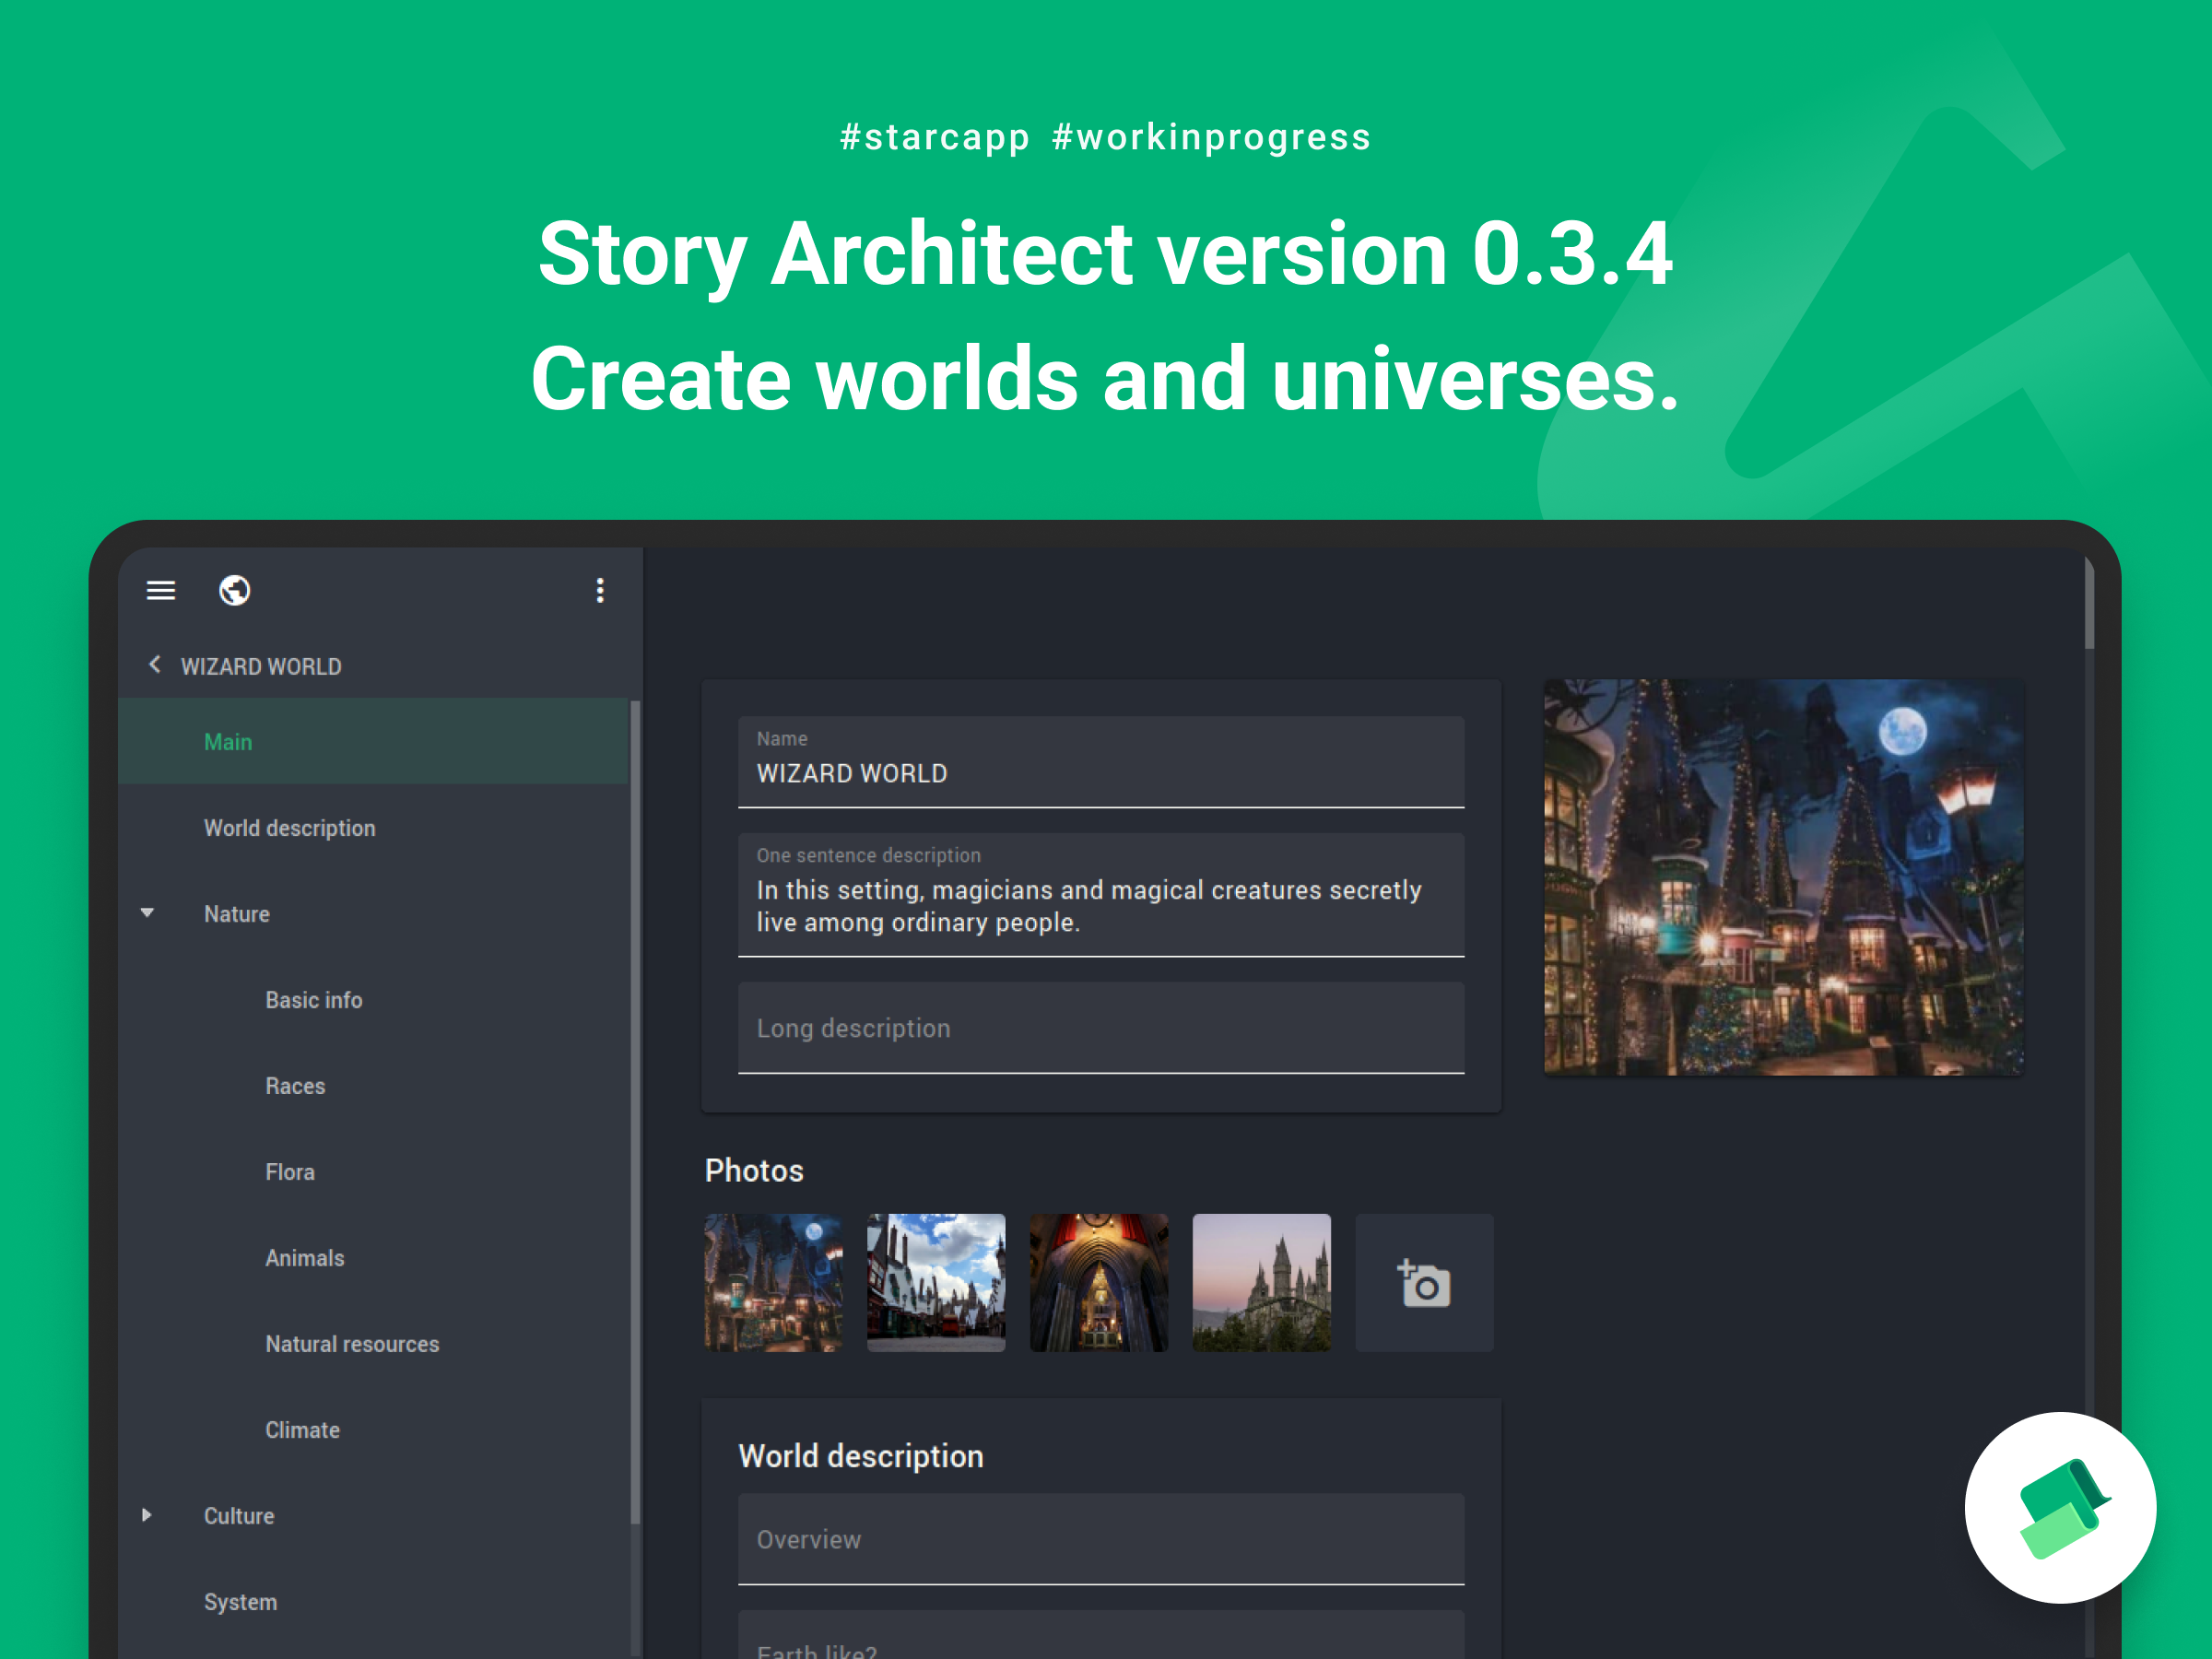
Task: Click the Story Architect logo badge
Action: click(2060, 1507)
